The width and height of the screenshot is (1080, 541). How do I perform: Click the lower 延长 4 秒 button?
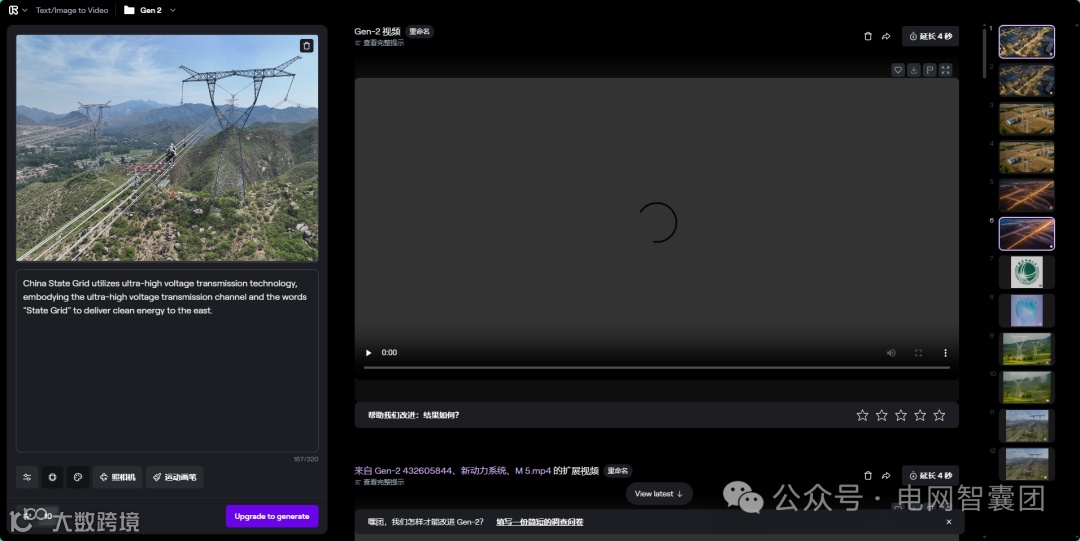[x=931, y=476]
